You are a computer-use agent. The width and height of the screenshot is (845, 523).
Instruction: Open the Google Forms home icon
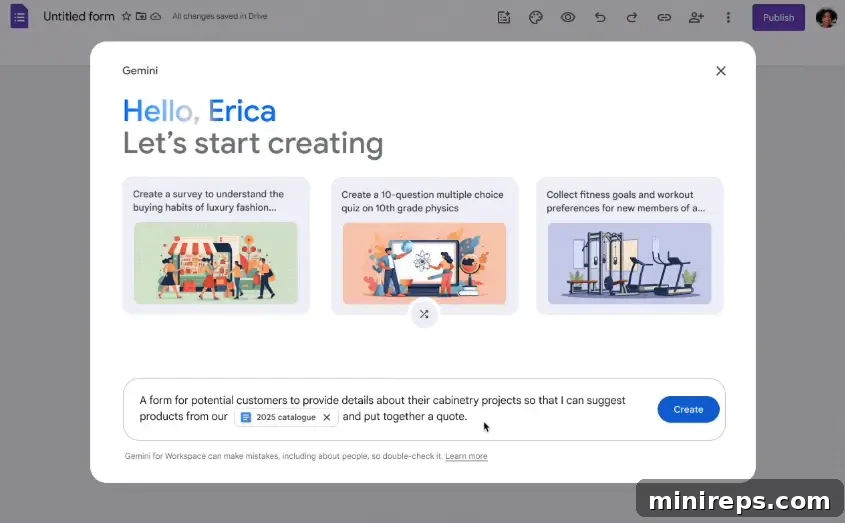click(19, 16)
